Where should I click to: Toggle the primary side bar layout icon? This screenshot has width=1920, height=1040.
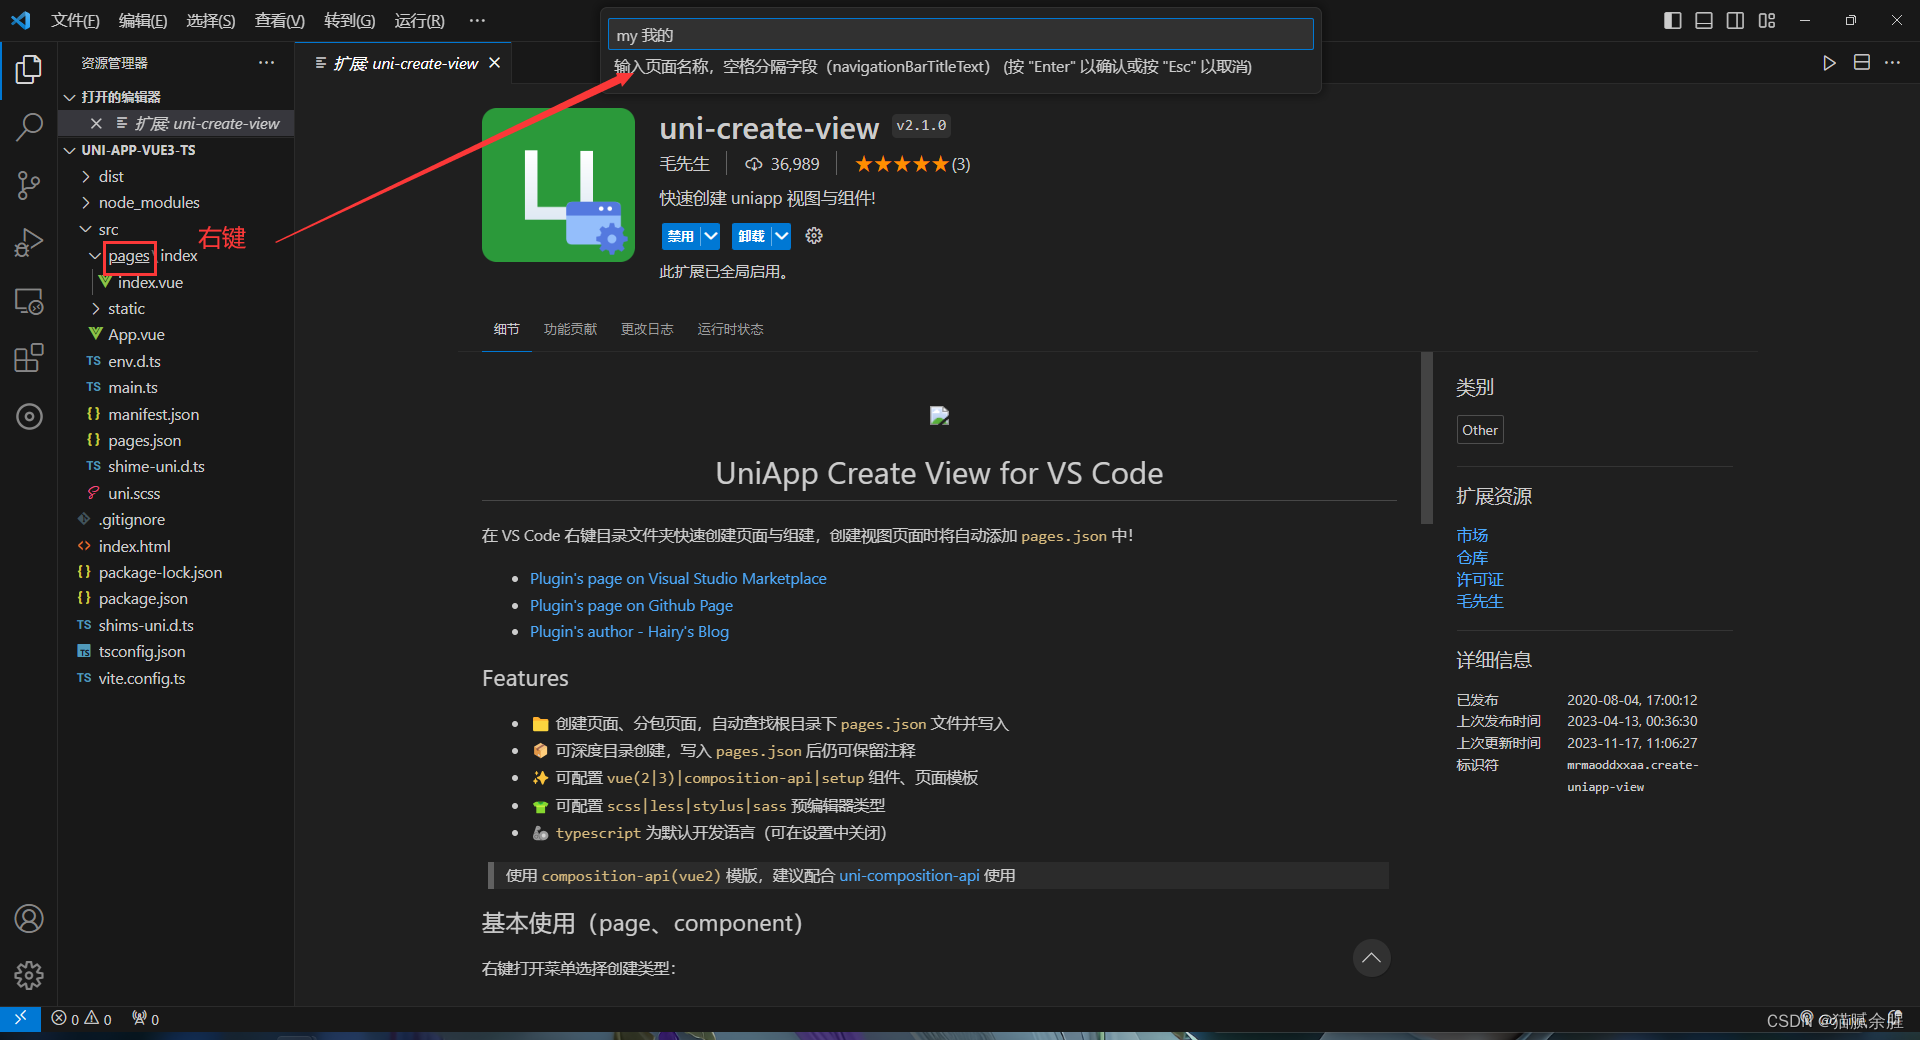point(1673,20)
